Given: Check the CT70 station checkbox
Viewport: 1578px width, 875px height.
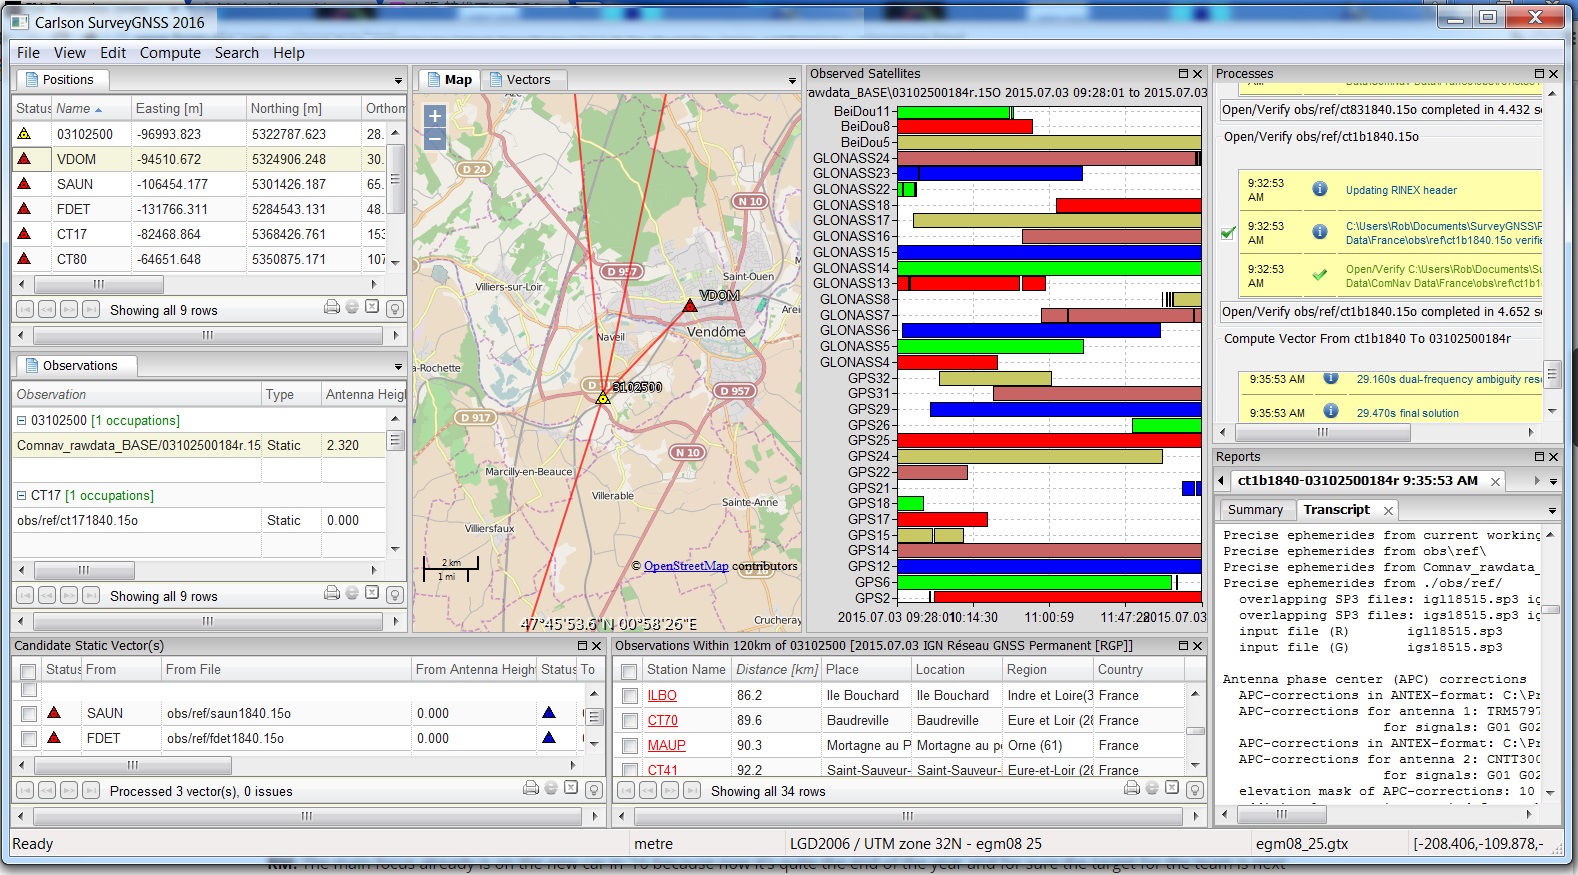Looking at the screenshot, I should pyautogui.click(x=629, y=721).
